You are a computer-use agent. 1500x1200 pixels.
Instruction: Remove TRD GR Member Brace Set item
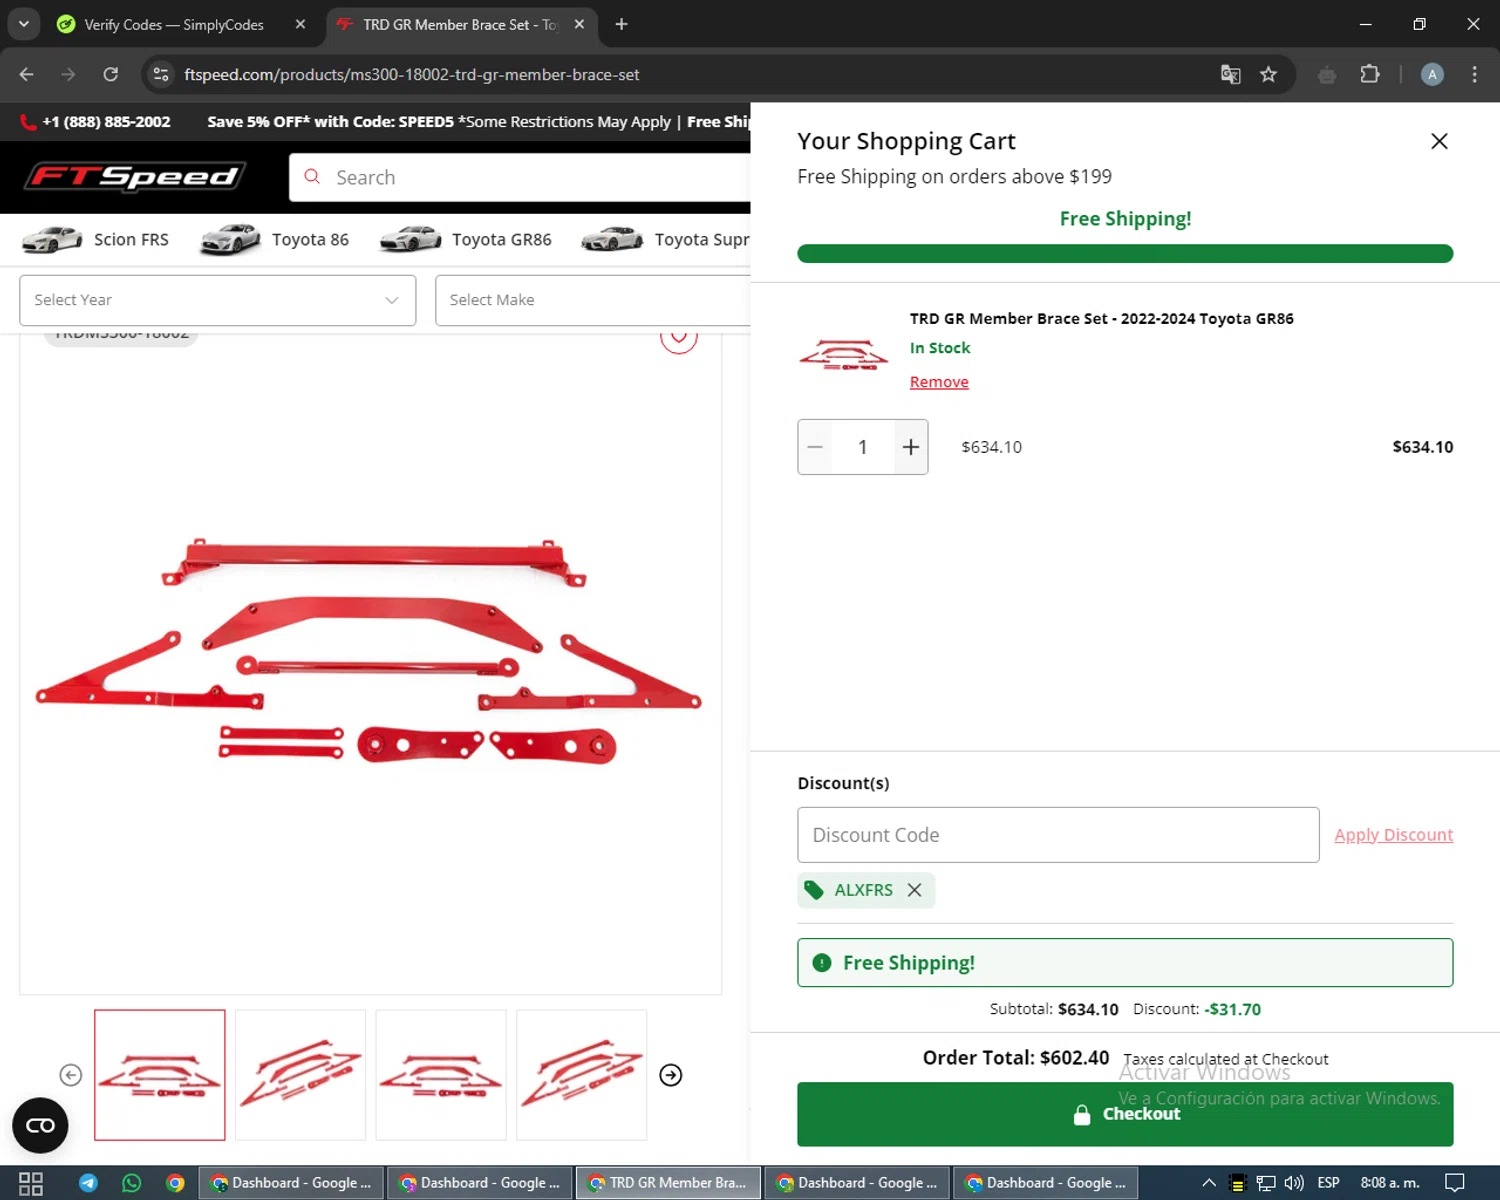pyautogui.click(x=939, y=382)
